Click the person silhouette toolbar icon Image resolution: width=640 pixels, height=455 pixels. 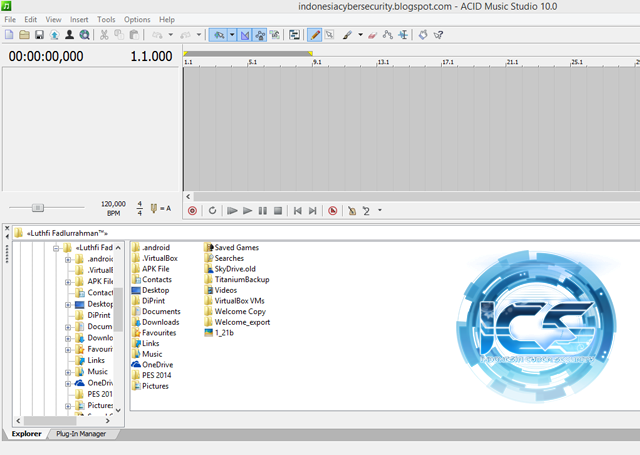(69, 35)
